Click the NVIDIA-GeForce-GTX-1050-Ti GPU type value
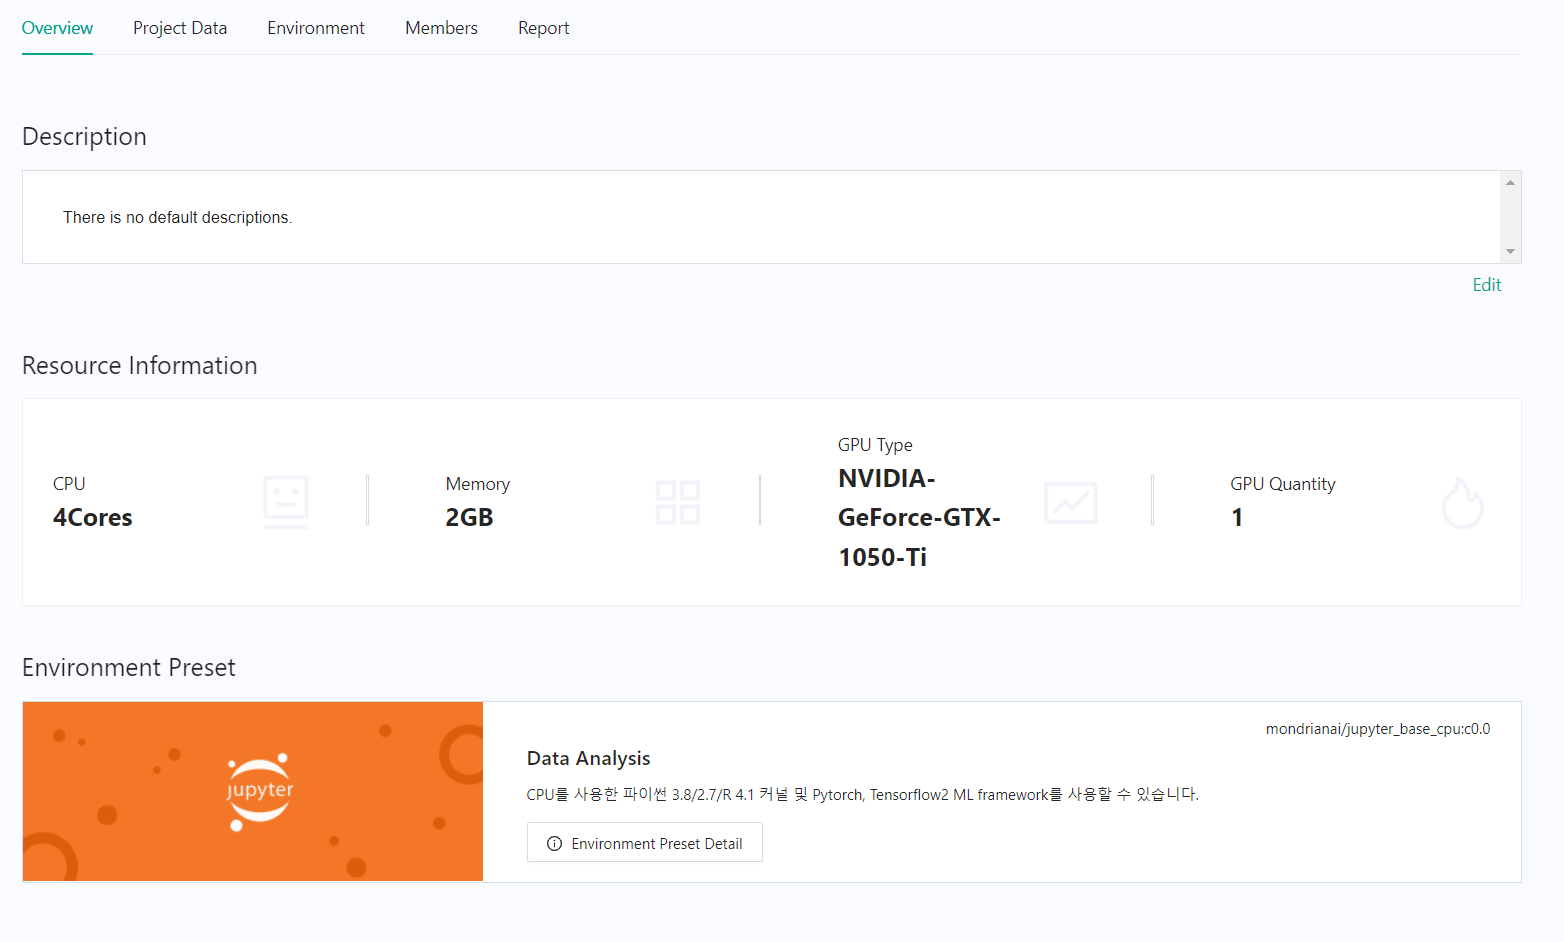This screenshot has width=1564, height=942. pos(918,517)
